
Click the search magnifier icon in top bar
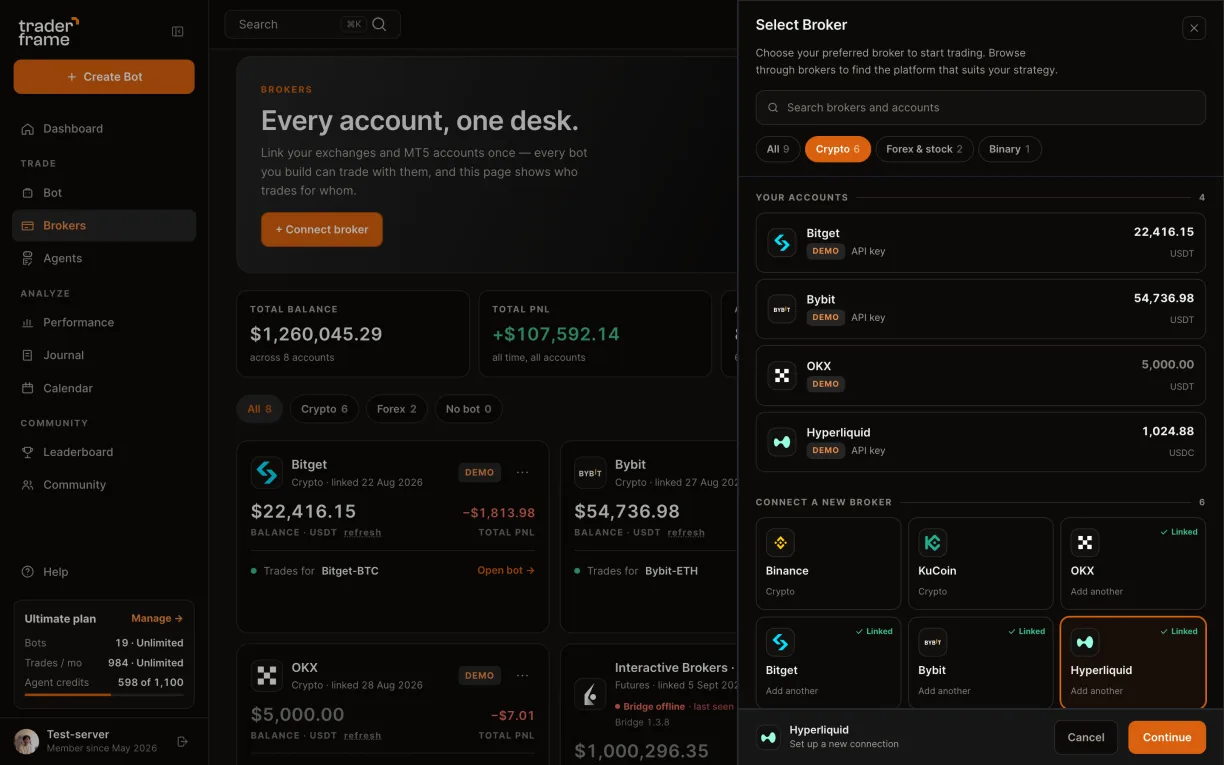(379, 24)
